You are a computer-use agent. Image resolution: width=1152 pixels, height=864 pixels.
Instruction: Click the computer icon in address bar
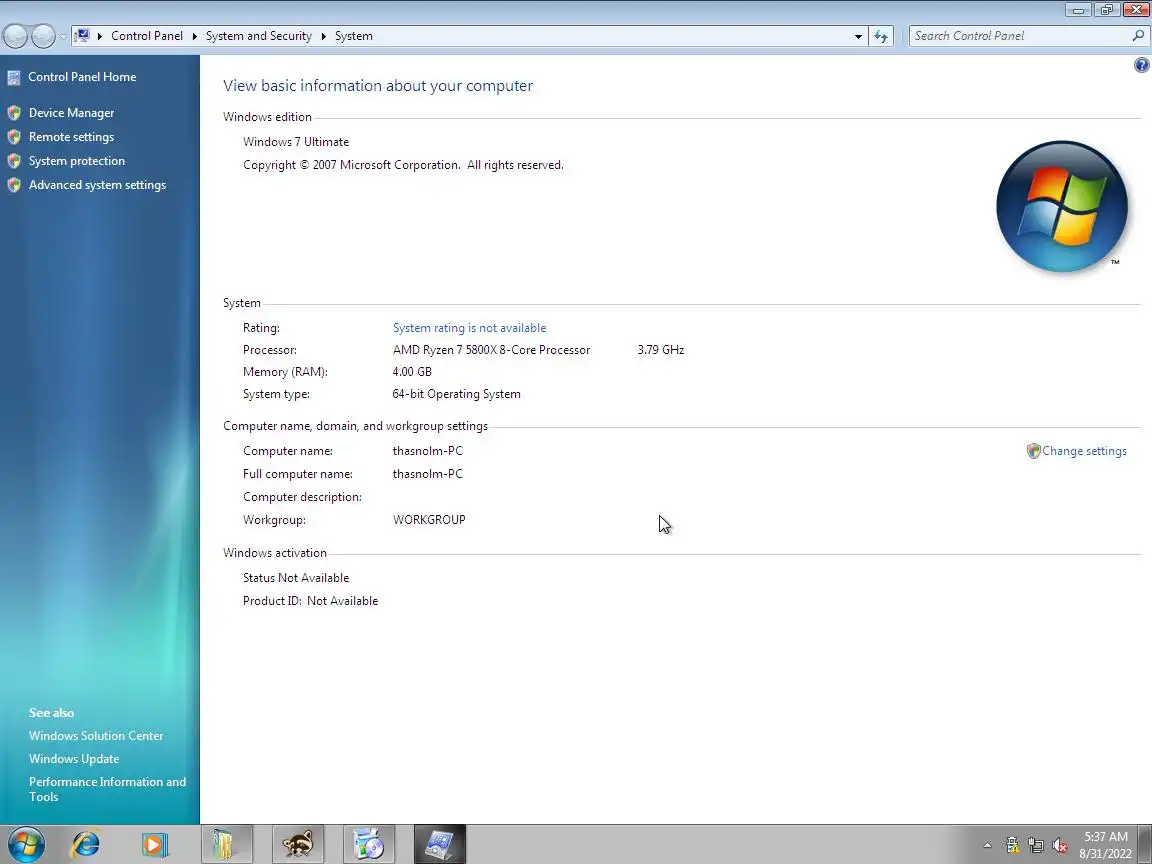(82, 35)
